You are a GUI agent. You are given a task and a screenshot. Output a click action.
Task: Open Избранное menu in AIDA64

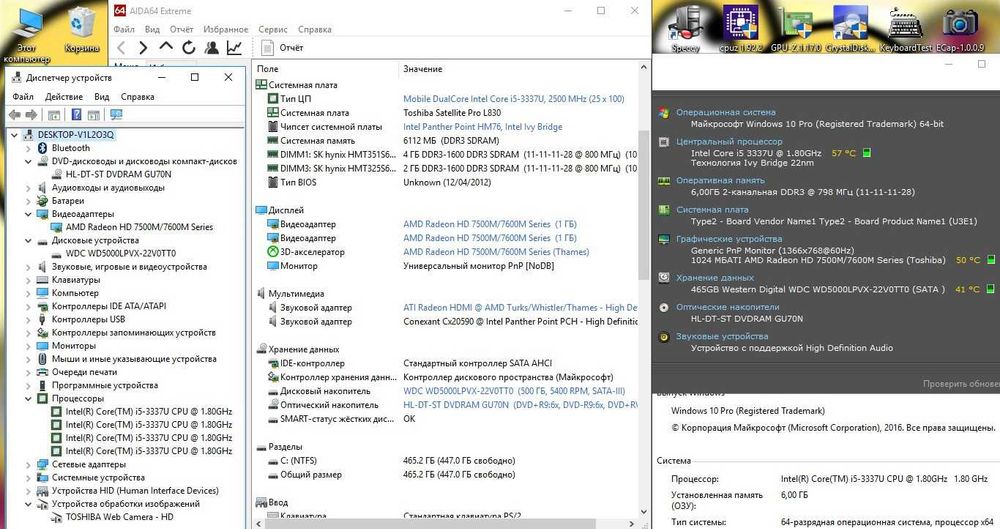pos(226,29)
